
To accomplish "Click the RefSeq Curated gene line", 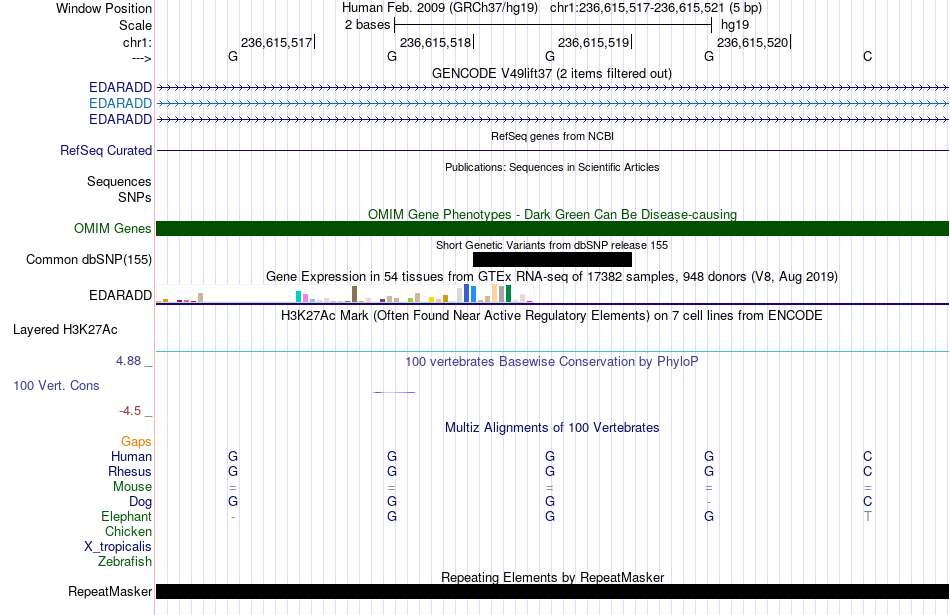I will [552, 150].
